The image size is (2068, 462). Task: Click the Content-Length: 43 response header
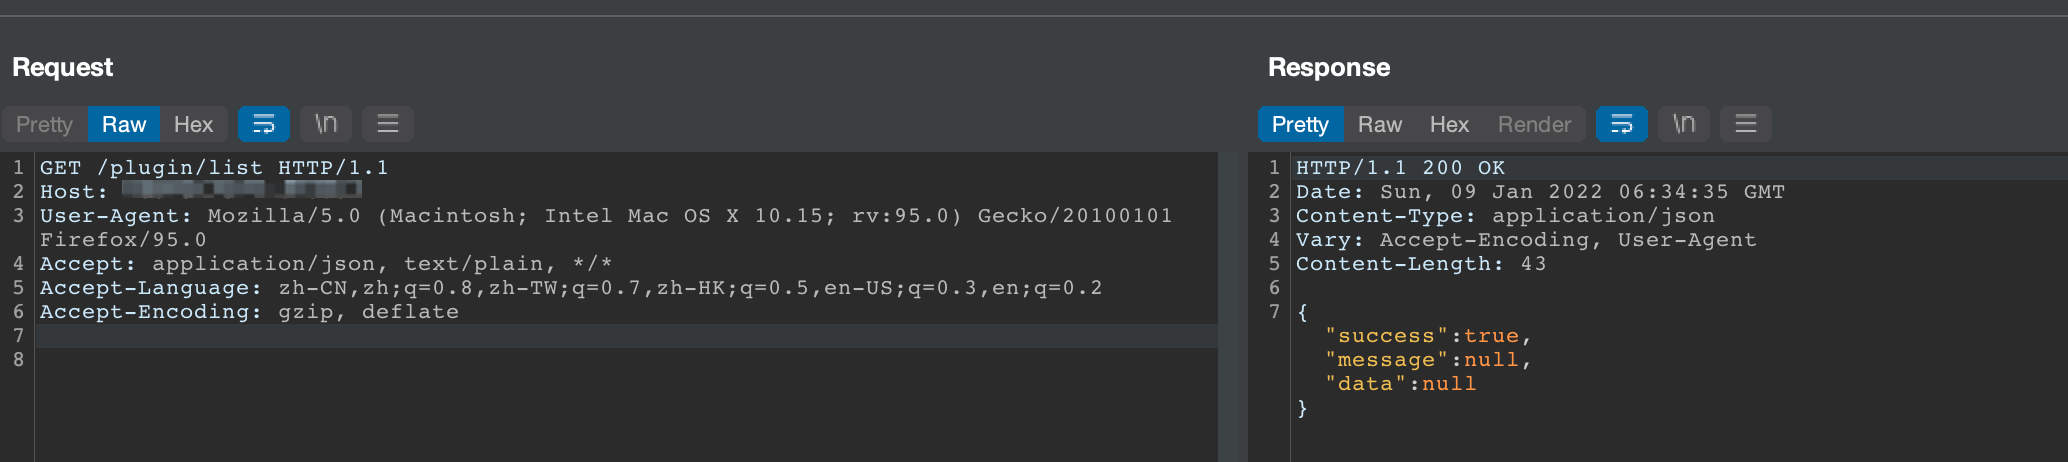[x=1420, y=264]
